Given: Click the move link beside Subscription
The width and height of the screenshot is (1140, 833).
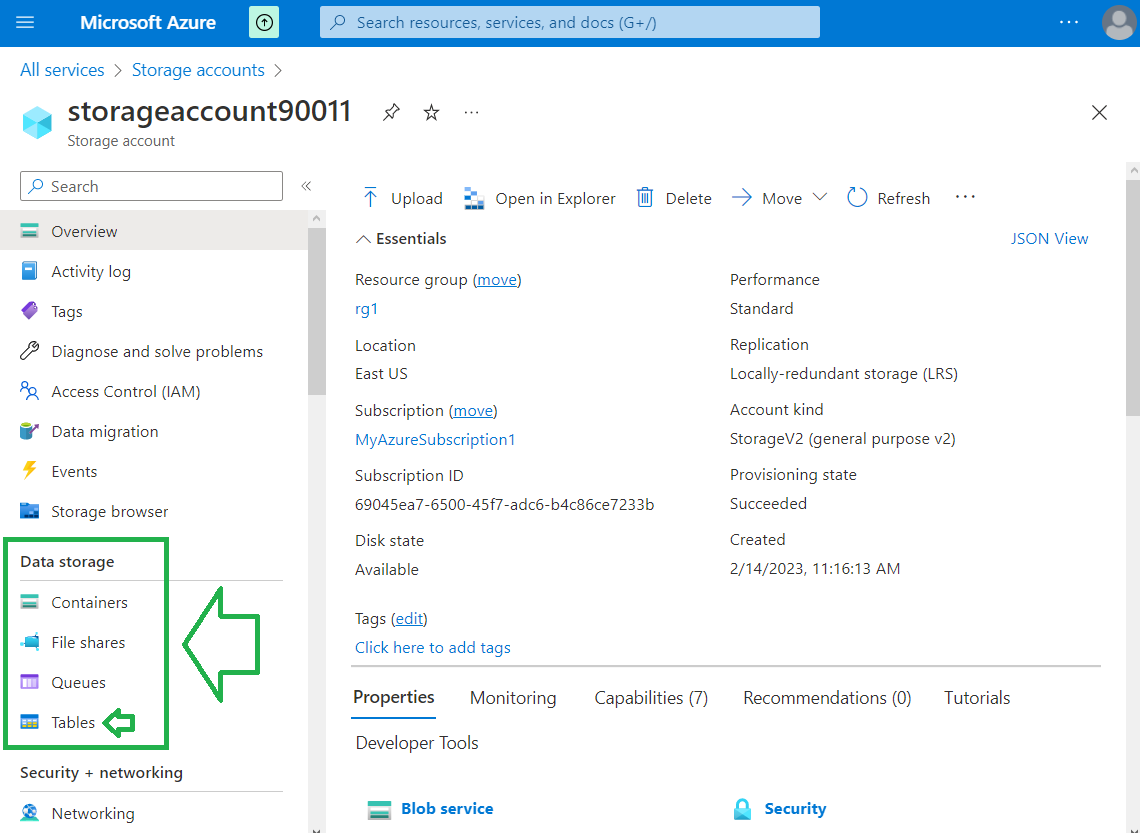Looking at the screenshot, I should [x=473, y=411].
